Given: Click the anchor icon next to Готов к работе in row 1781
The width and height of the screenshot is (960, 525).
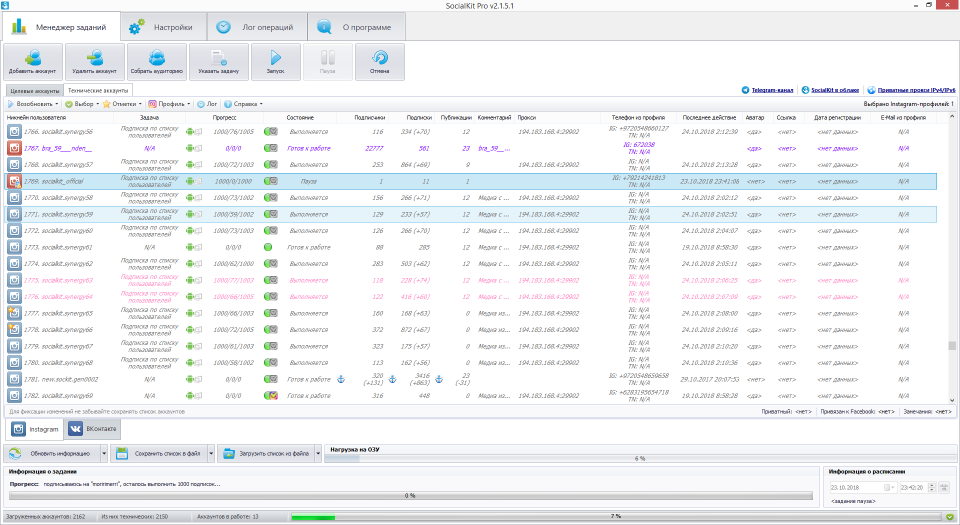Looking at the screenshot, I should pyautogui.click(x=341, y=379).
